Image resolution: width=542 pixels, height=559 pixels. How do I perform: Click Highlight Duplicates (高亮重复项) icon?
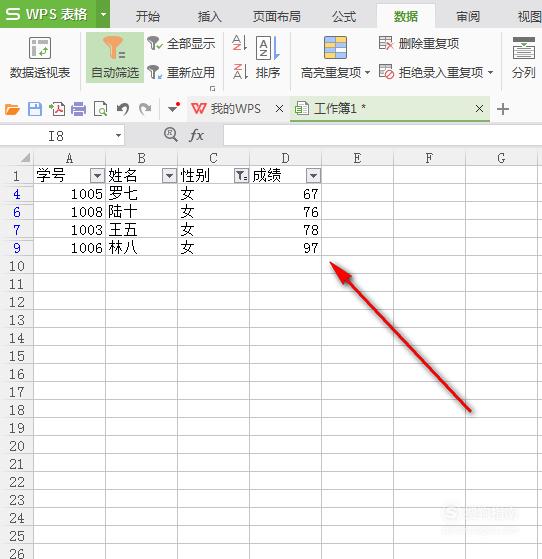pyautogui.click(x=335, y=48)
